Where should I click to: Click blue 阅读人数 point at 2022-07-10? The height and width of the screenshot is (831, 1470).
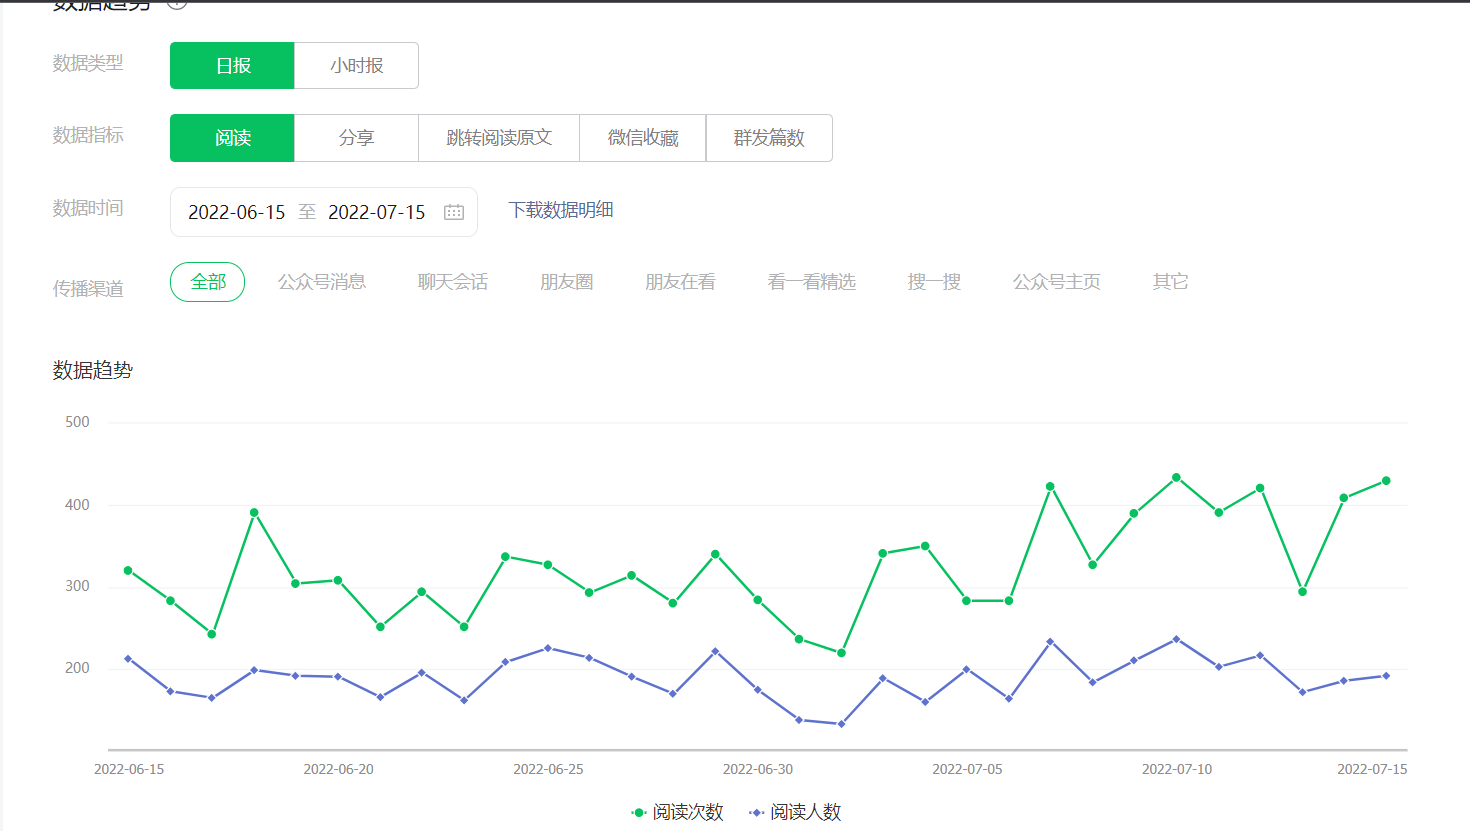tap(1176, 639)
